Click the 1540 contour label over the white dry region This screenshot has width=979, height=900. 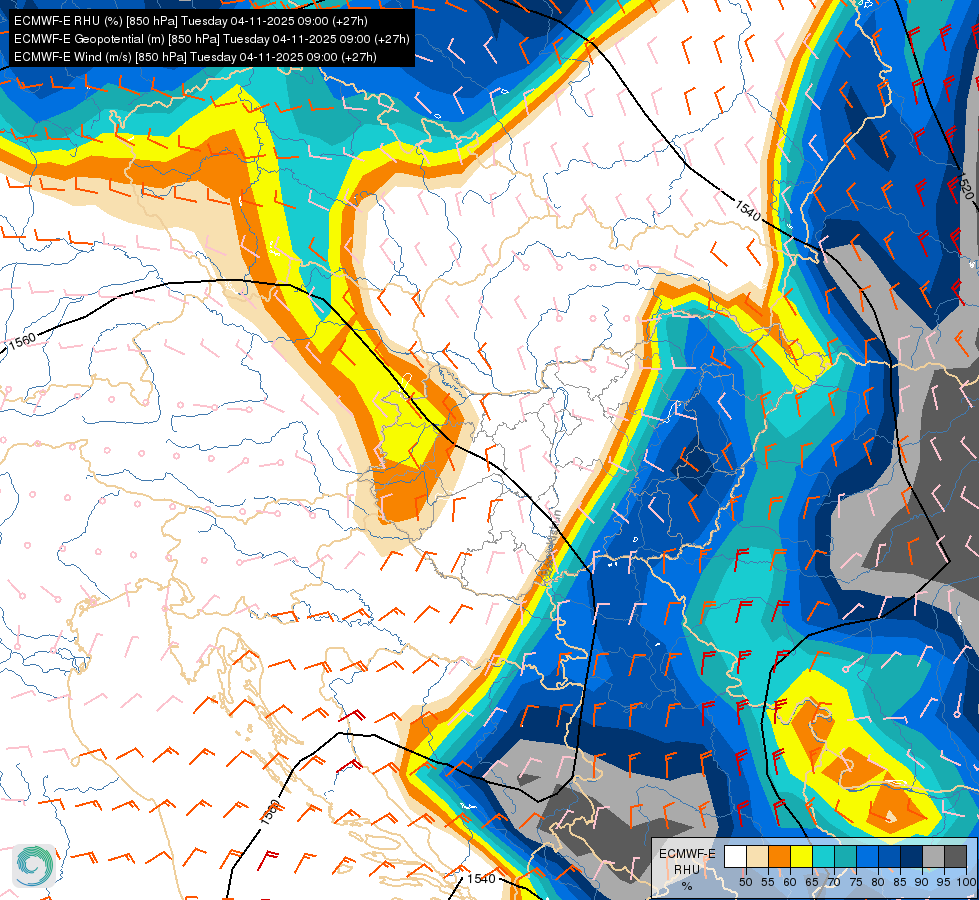pos(747,210)
